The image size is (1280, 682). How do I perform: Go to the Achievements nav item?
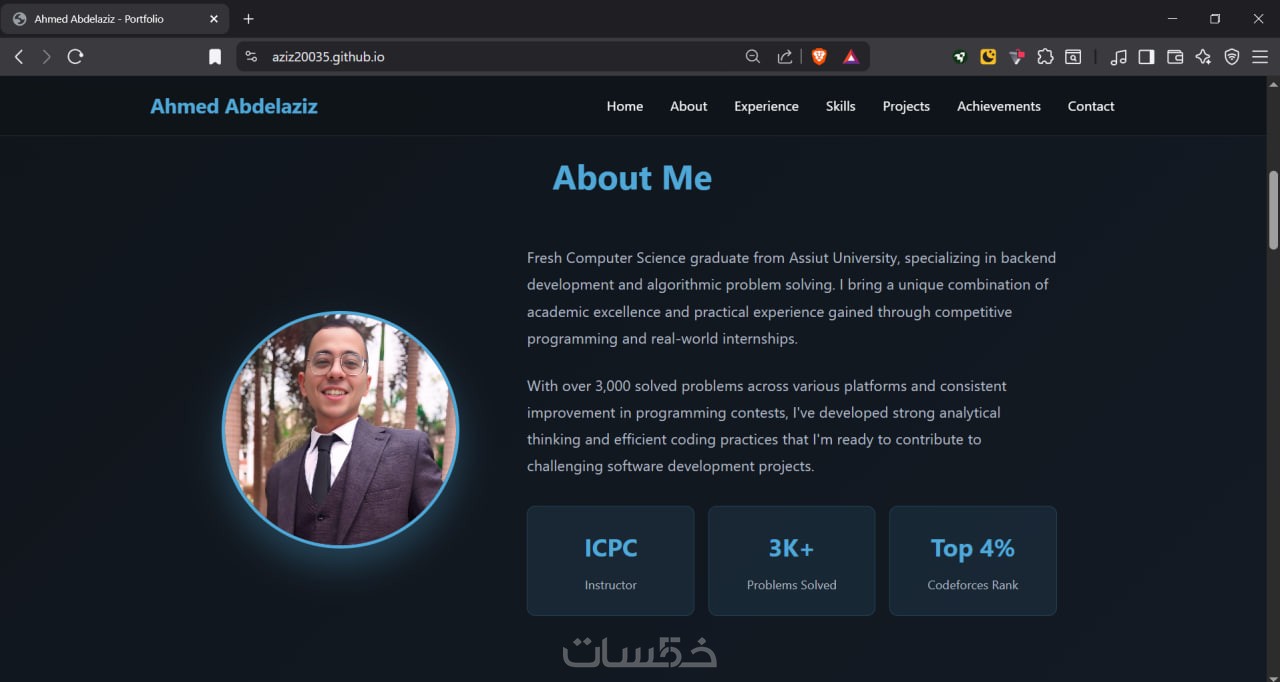[x=999, y=106]
